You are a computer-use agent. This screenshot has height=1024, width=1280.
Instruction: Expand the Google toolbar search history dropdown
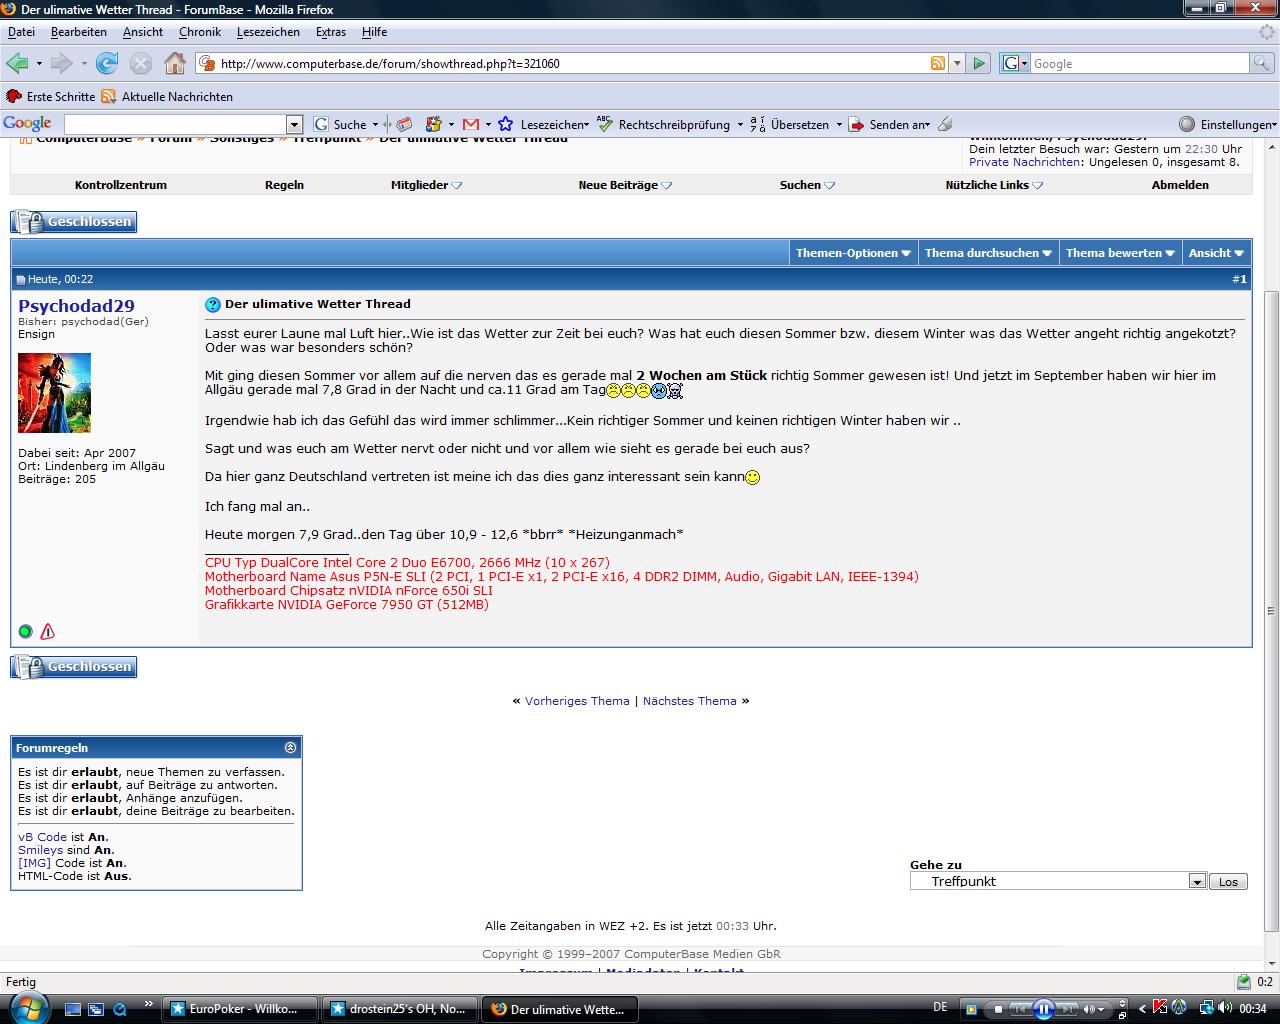click(x=295, y=124)
